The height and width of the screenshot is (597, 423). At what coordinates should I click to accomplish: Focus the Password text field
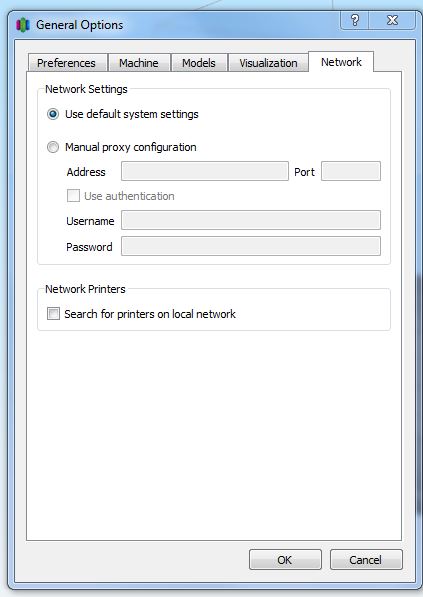pyautogui.click(x=251, y=246)
